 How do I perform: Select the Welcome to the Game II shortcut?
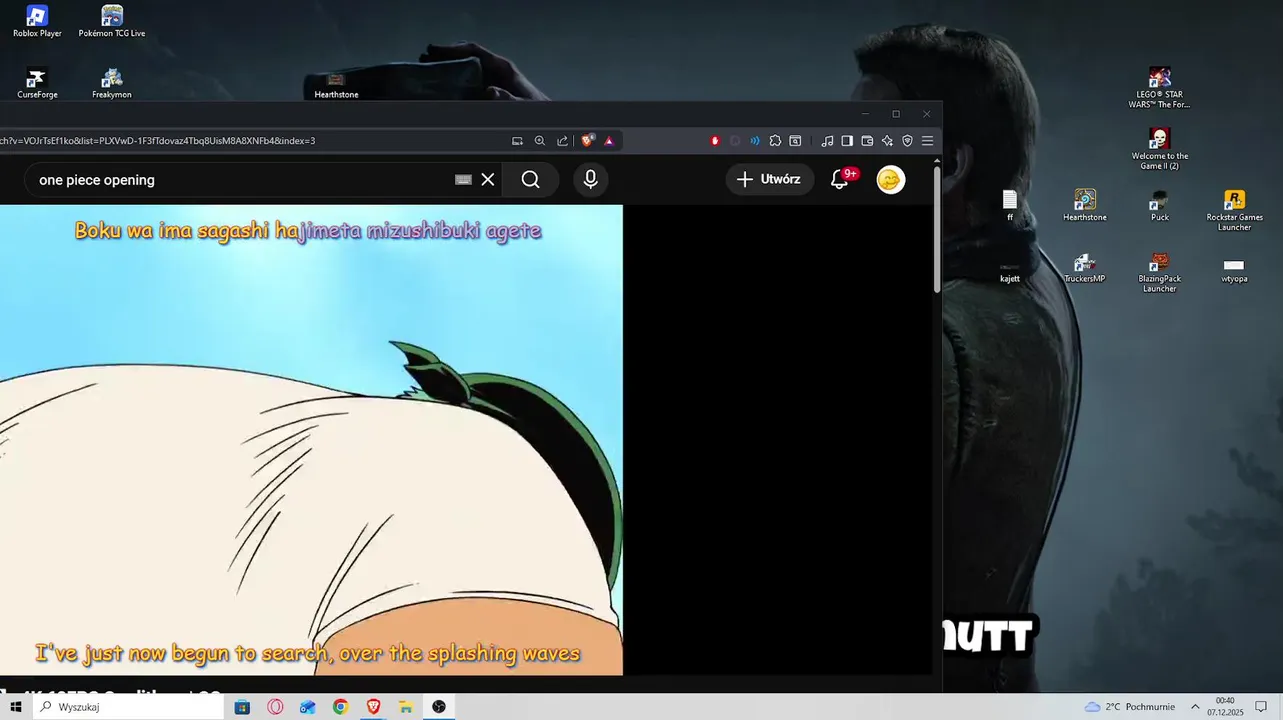tap(1160, 149)
